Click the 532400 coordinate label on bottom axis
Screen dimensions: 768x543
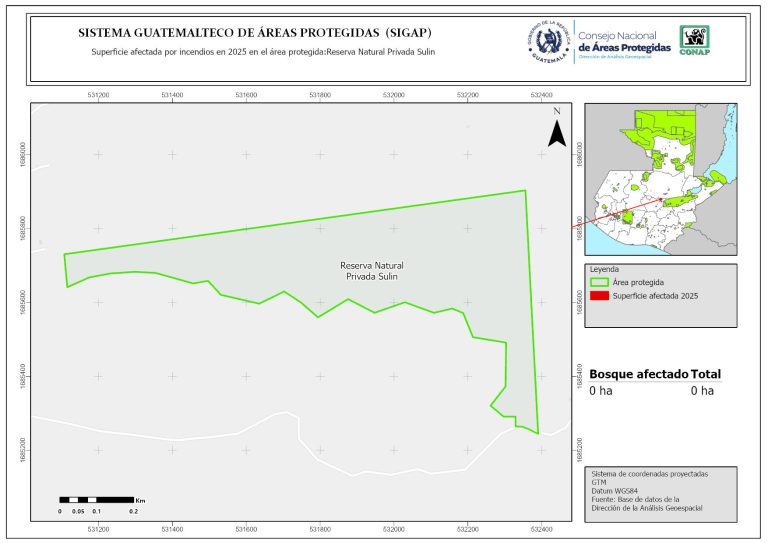pos(541,529)
